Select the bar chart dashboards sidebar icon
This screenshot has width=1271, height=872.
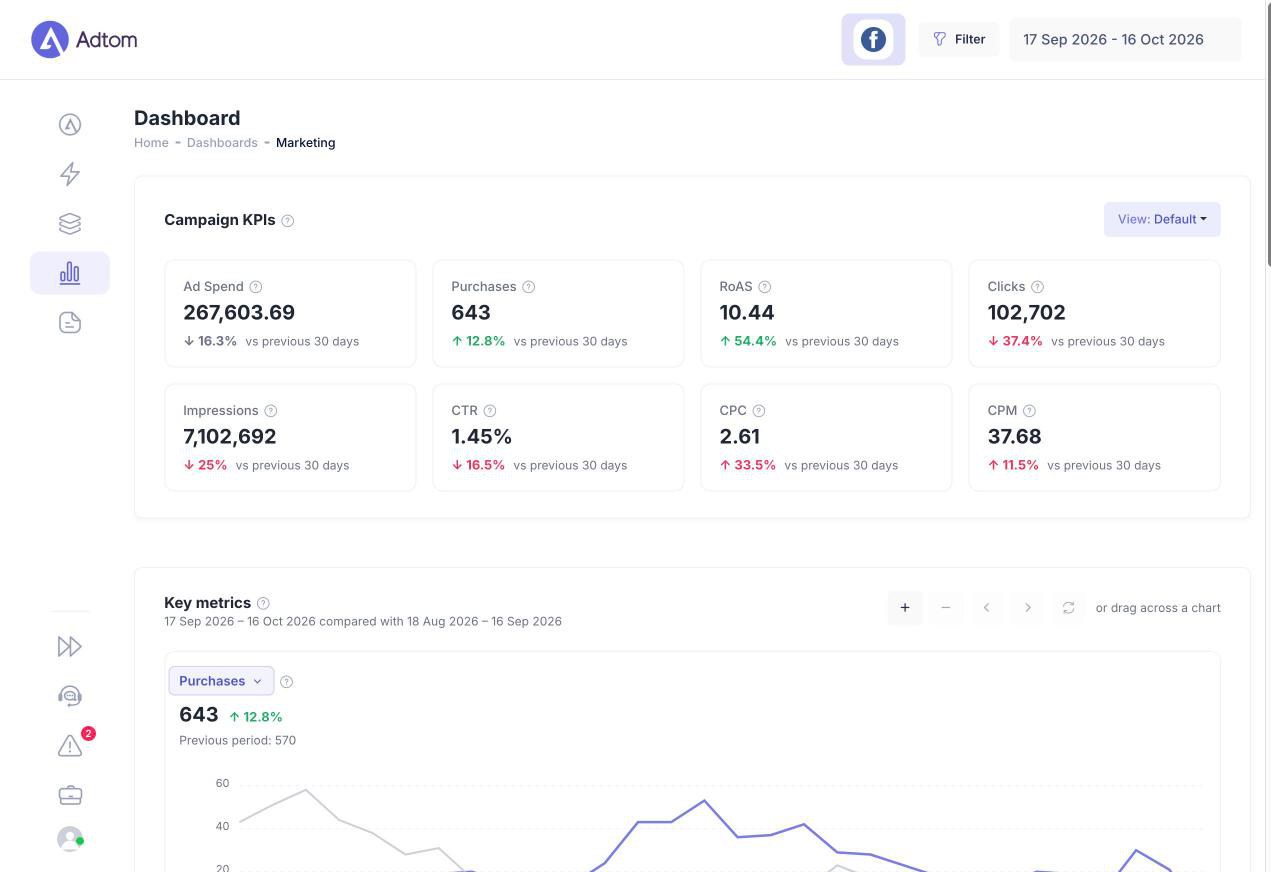point(70,273)
